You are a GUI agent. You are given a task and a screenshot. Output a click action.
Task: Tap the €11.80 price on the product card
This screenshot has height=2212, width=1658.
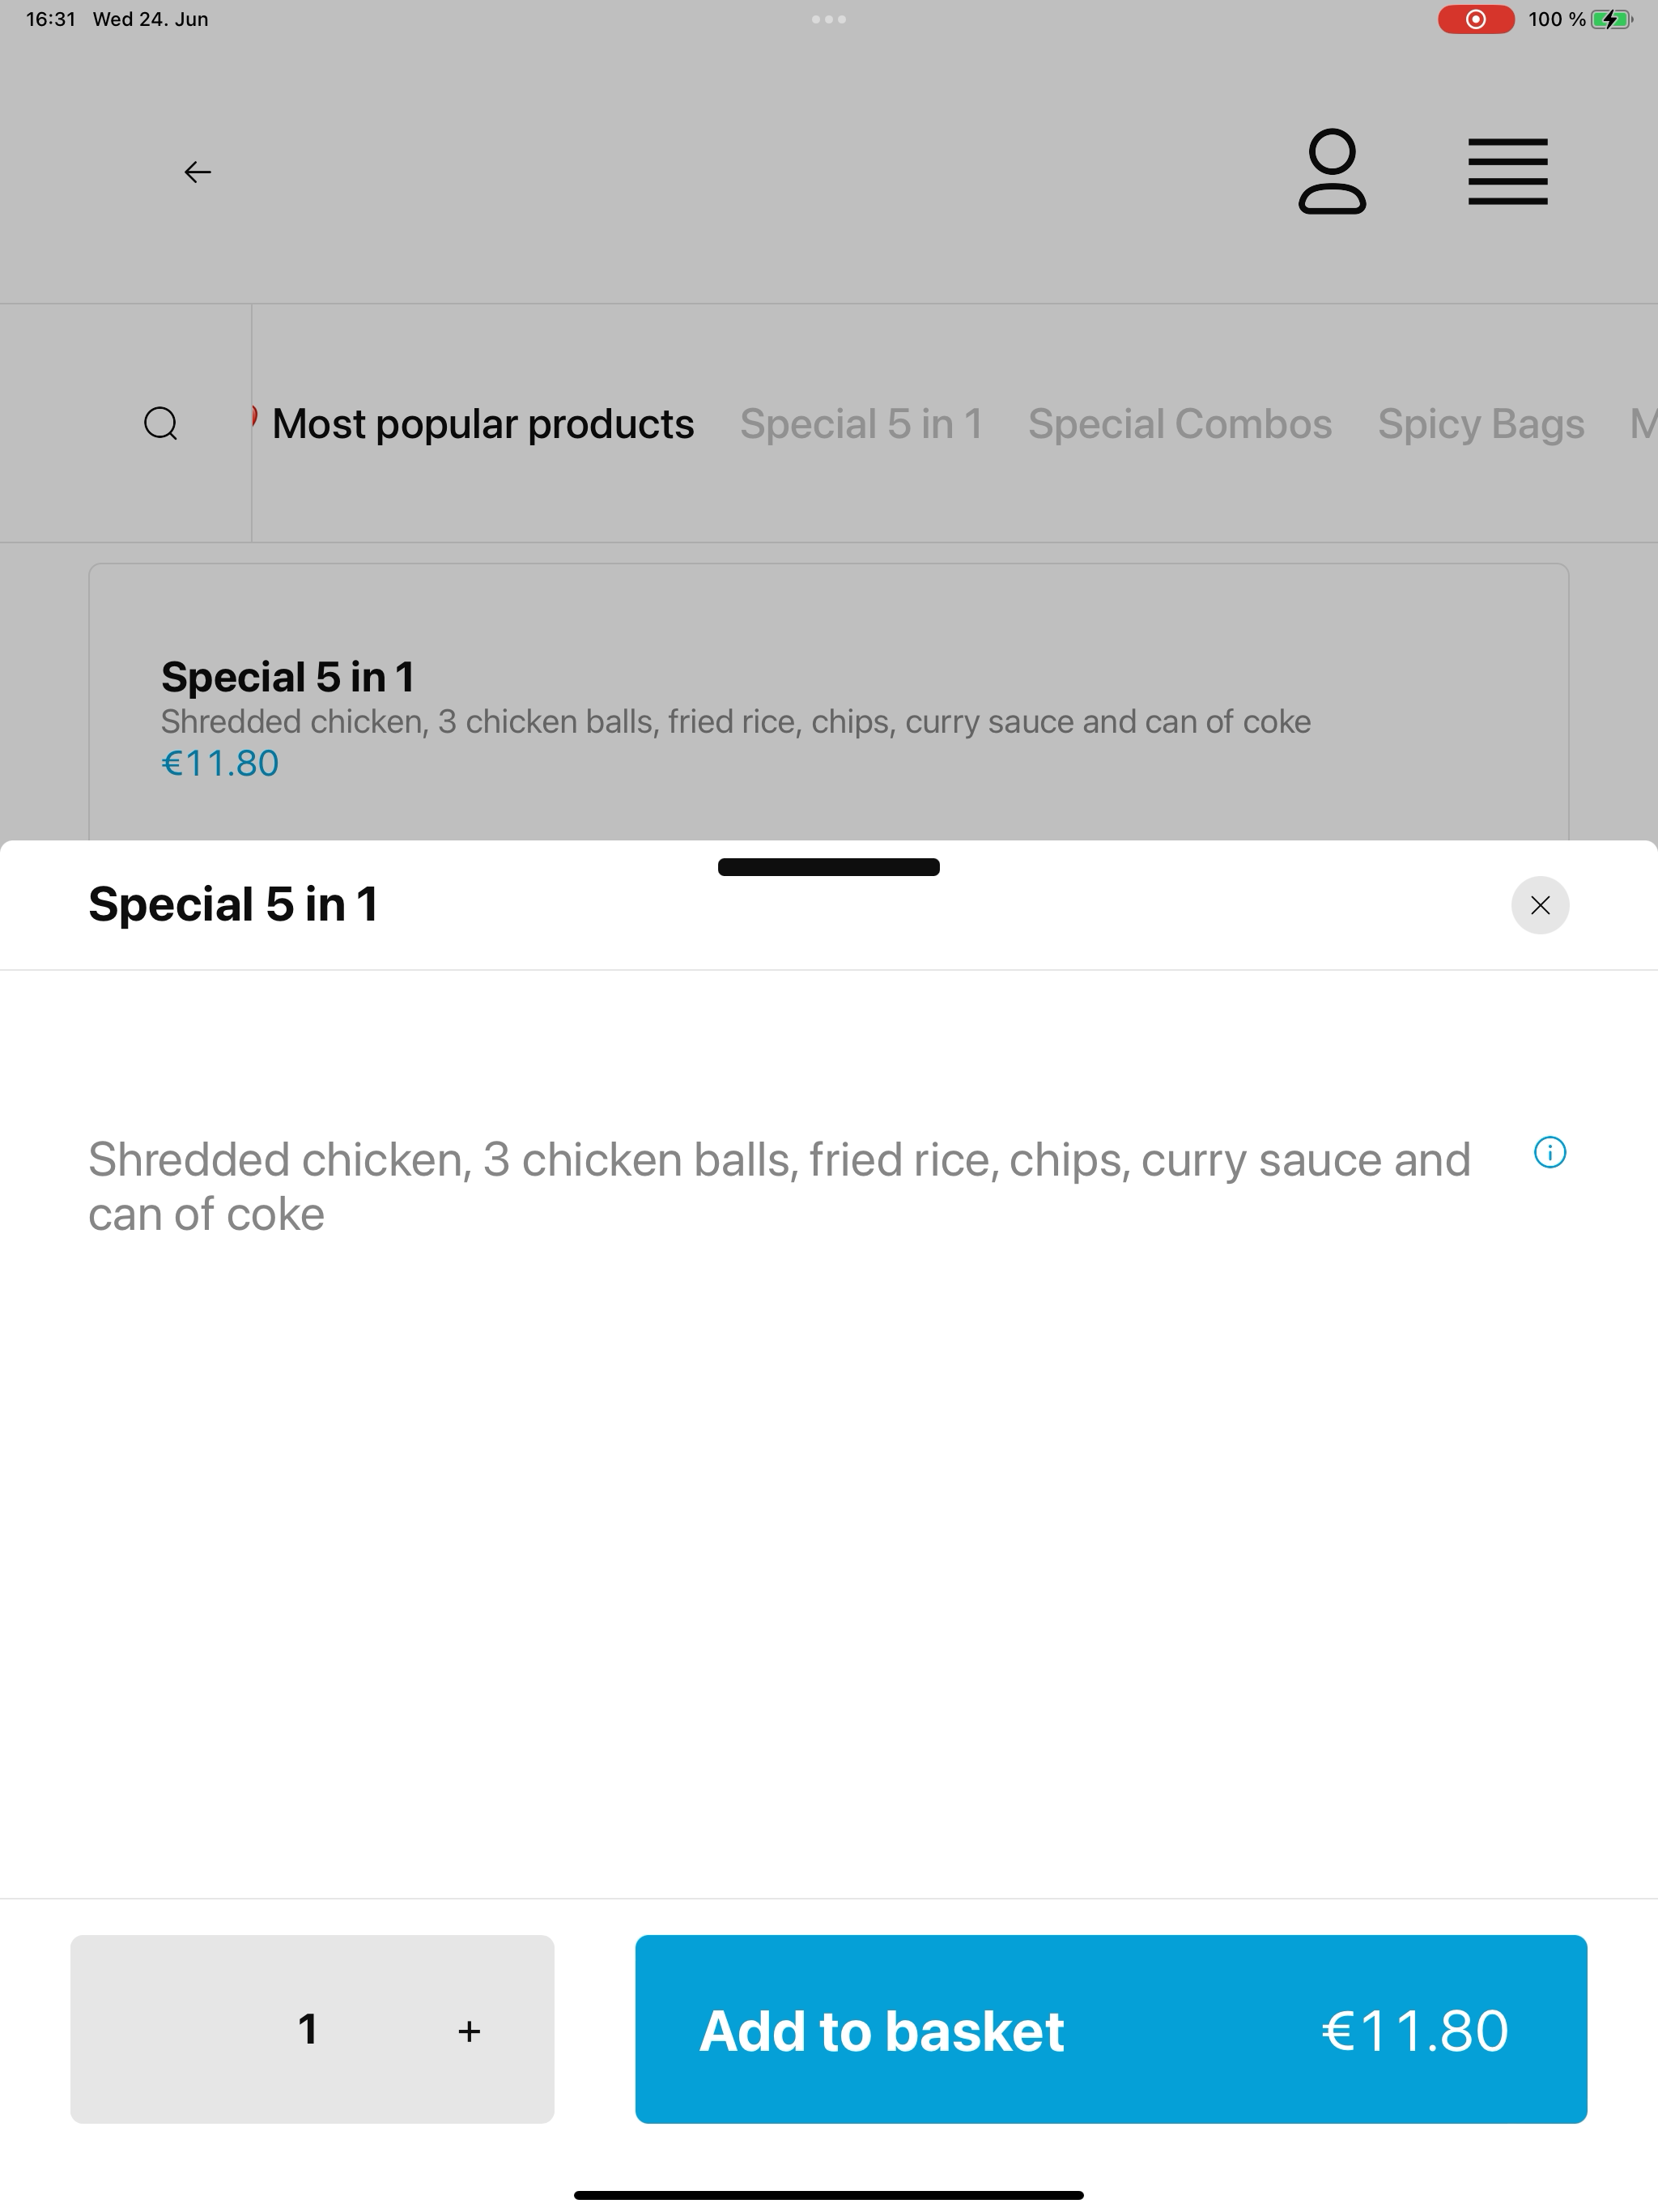pos(220,763)
